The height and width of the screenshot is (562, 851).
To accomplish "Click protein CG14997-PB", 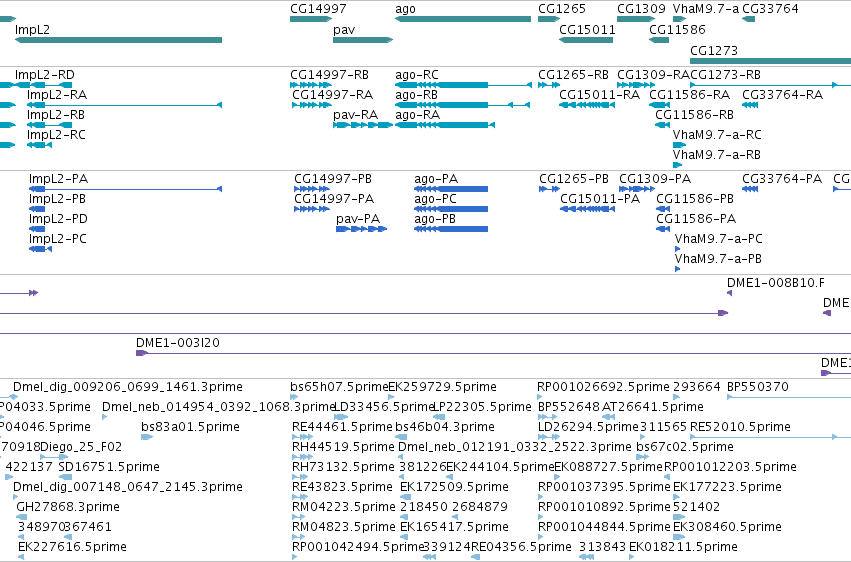I will [333, 179].
